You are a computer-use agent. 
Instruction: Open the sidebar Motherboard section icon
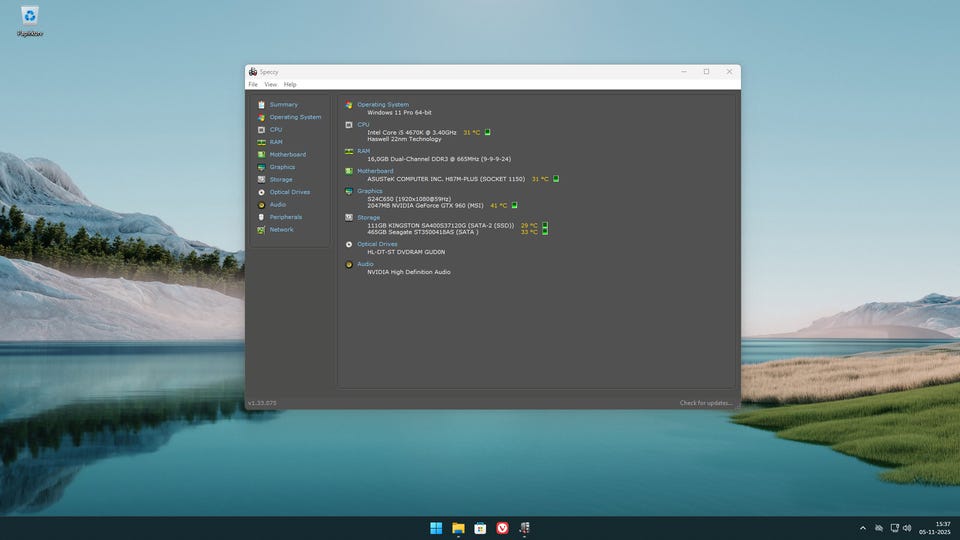point(261,155)
